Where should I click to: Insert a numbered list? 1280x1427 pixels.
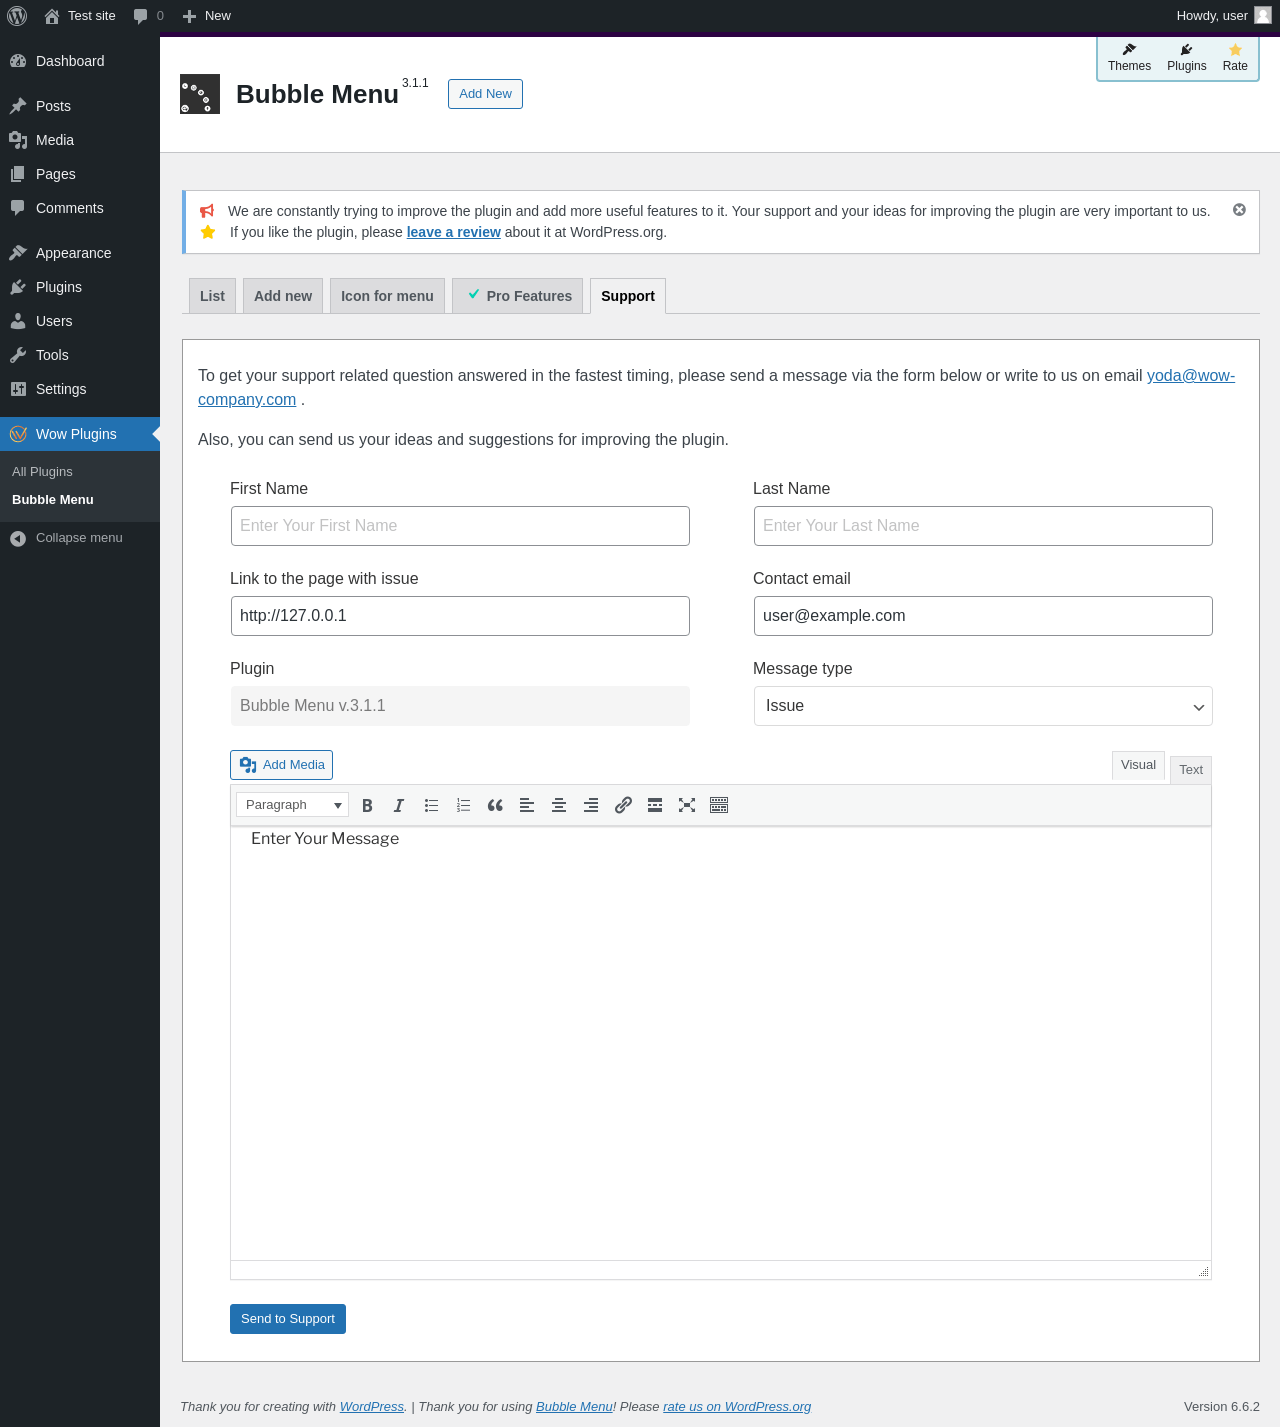click(x=463, y=805)
